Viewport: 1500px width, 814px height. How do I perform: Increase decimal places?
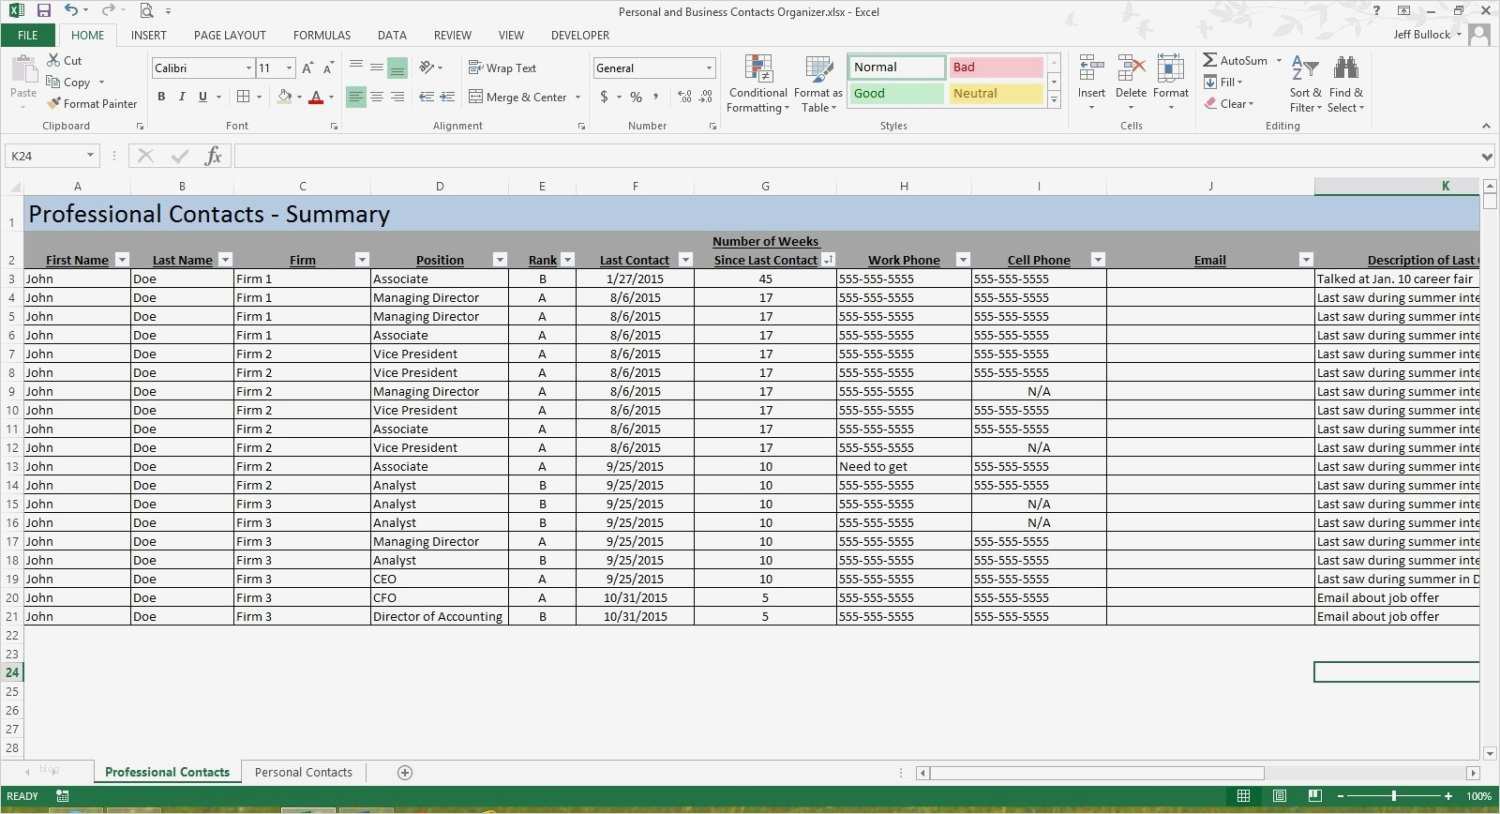(684, 97)
